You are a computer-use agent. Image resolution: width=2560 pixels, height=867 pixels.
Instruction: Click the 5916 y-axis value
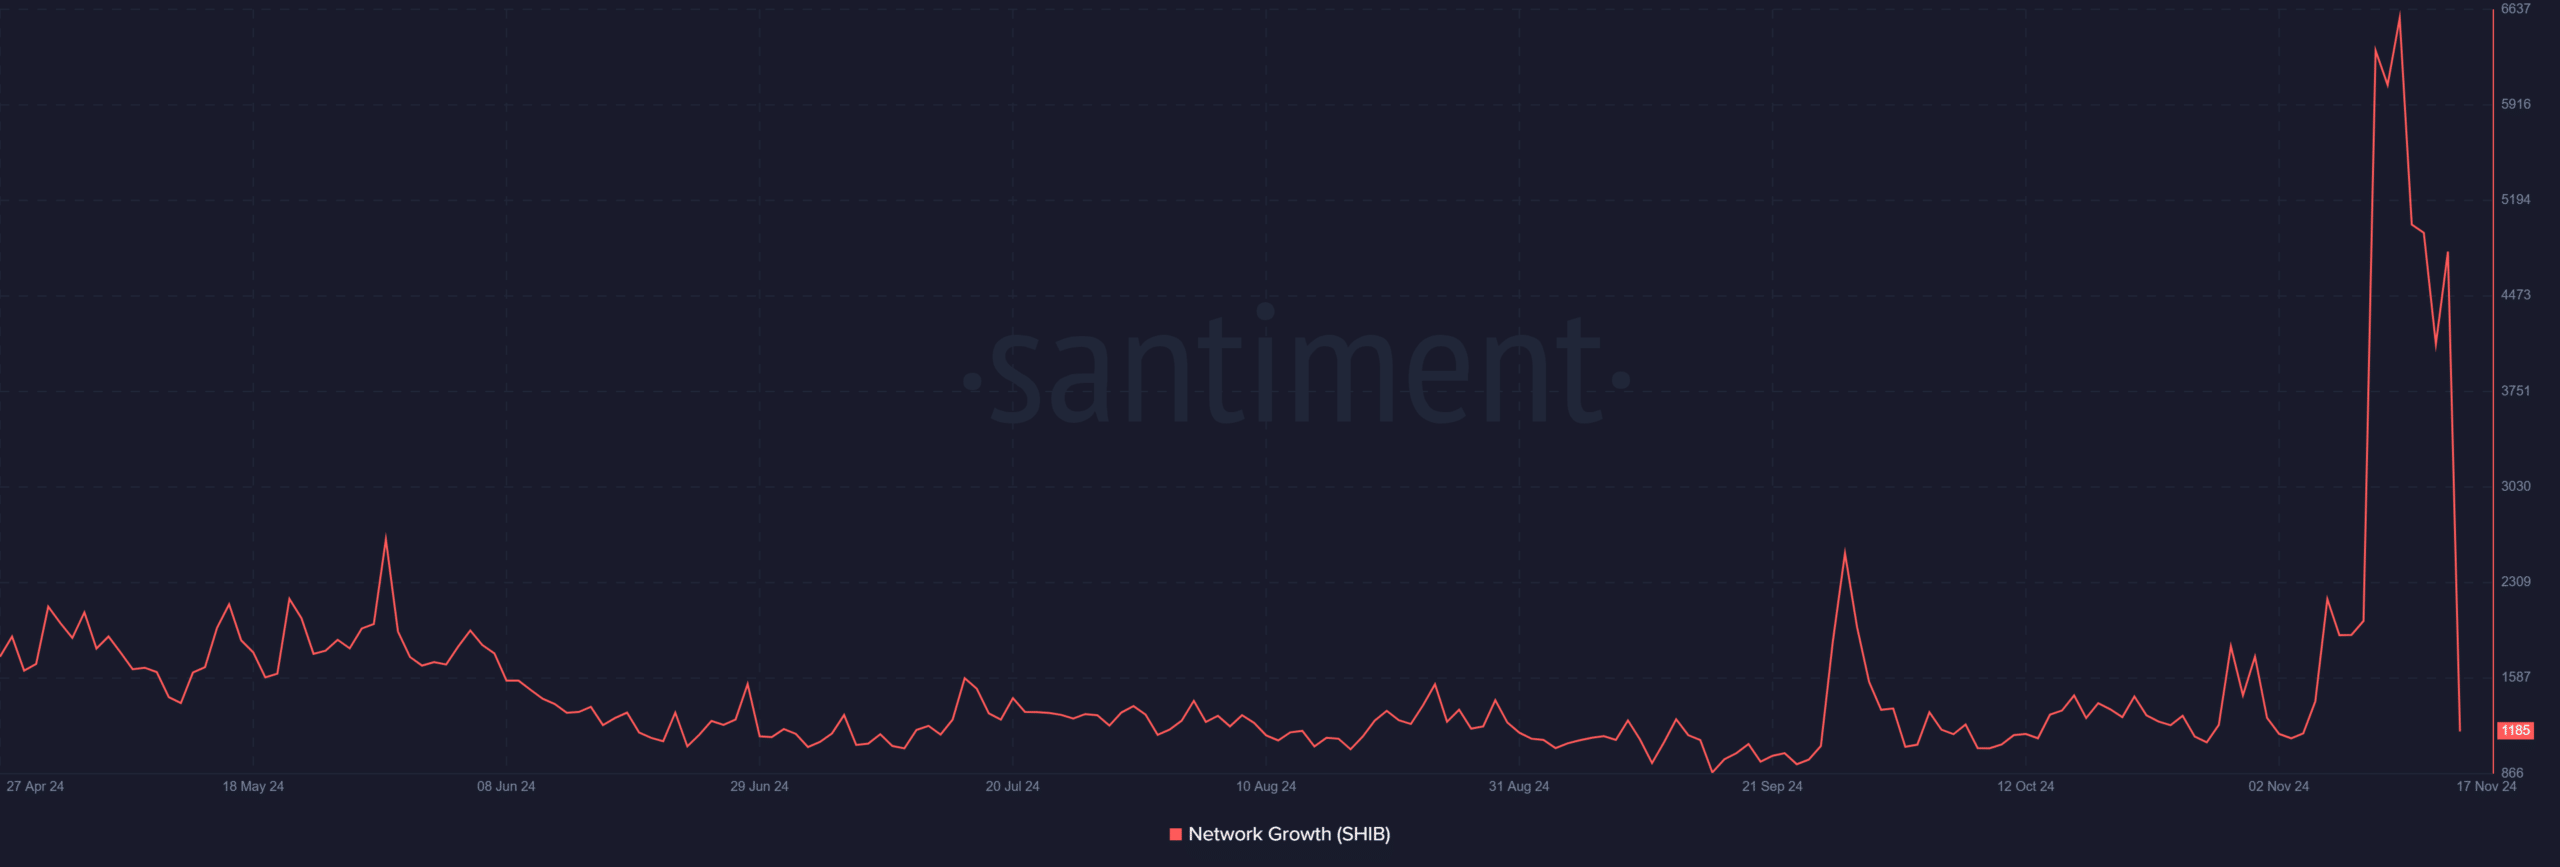pos(2516,104)
